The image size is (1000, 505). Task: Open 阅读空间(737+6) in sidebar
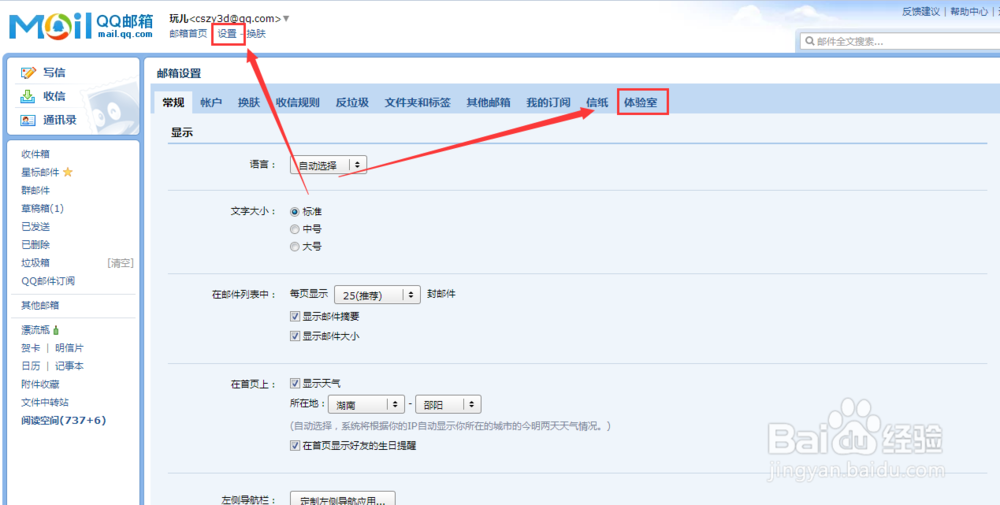click(63, 420)
